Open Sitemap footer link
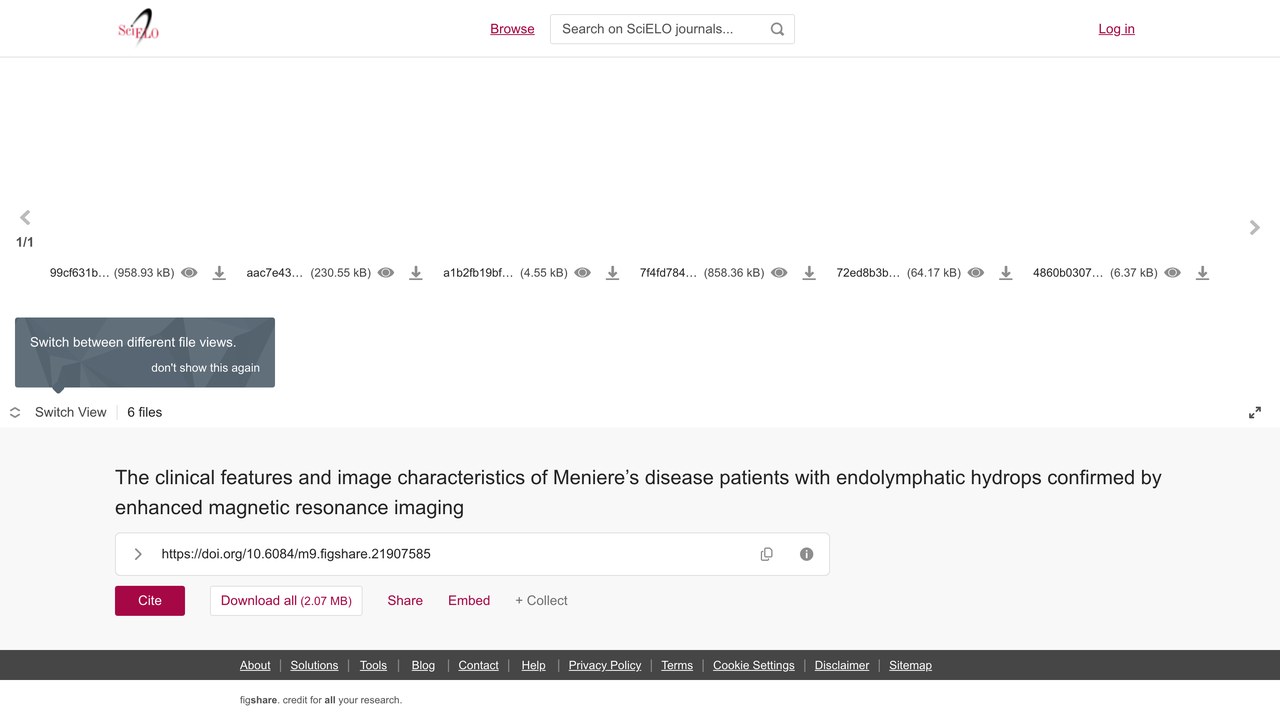 pos(910,665)
